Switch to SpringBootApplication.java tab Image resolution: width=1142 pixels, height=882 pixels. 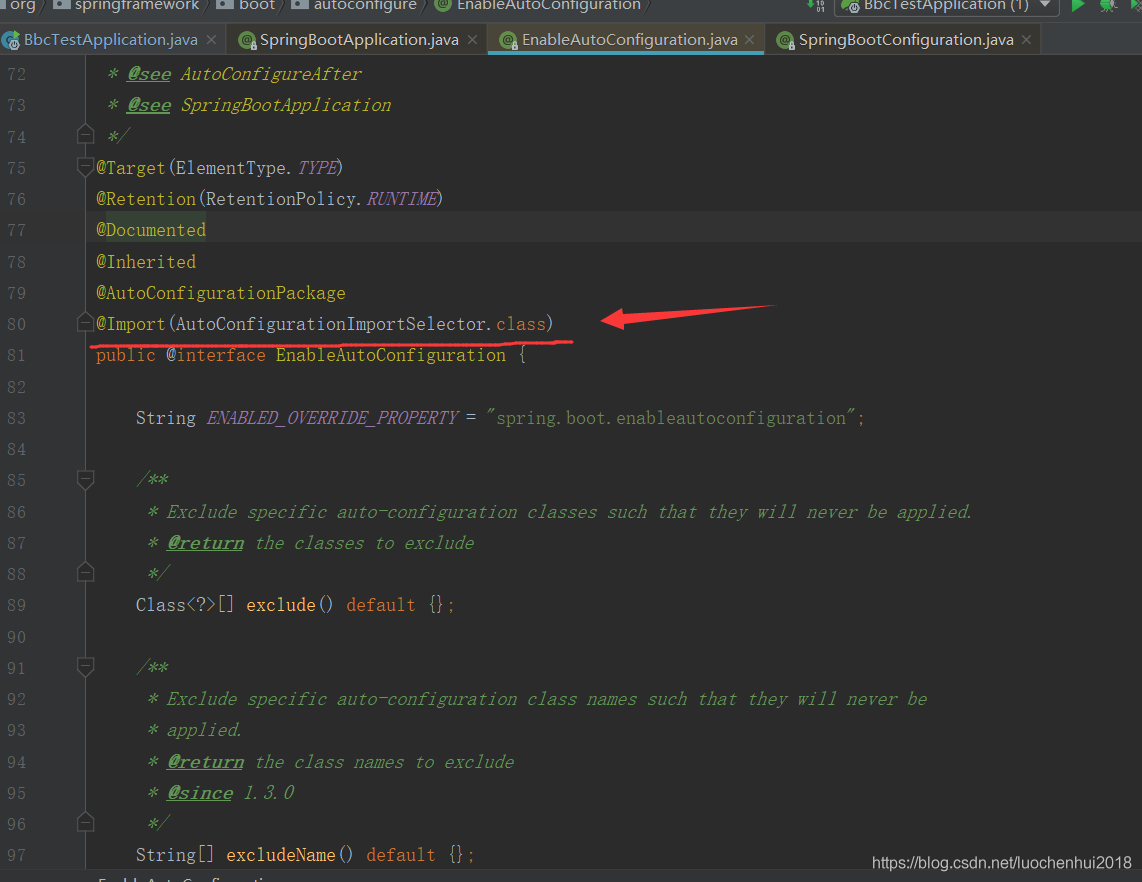[358, 40]
